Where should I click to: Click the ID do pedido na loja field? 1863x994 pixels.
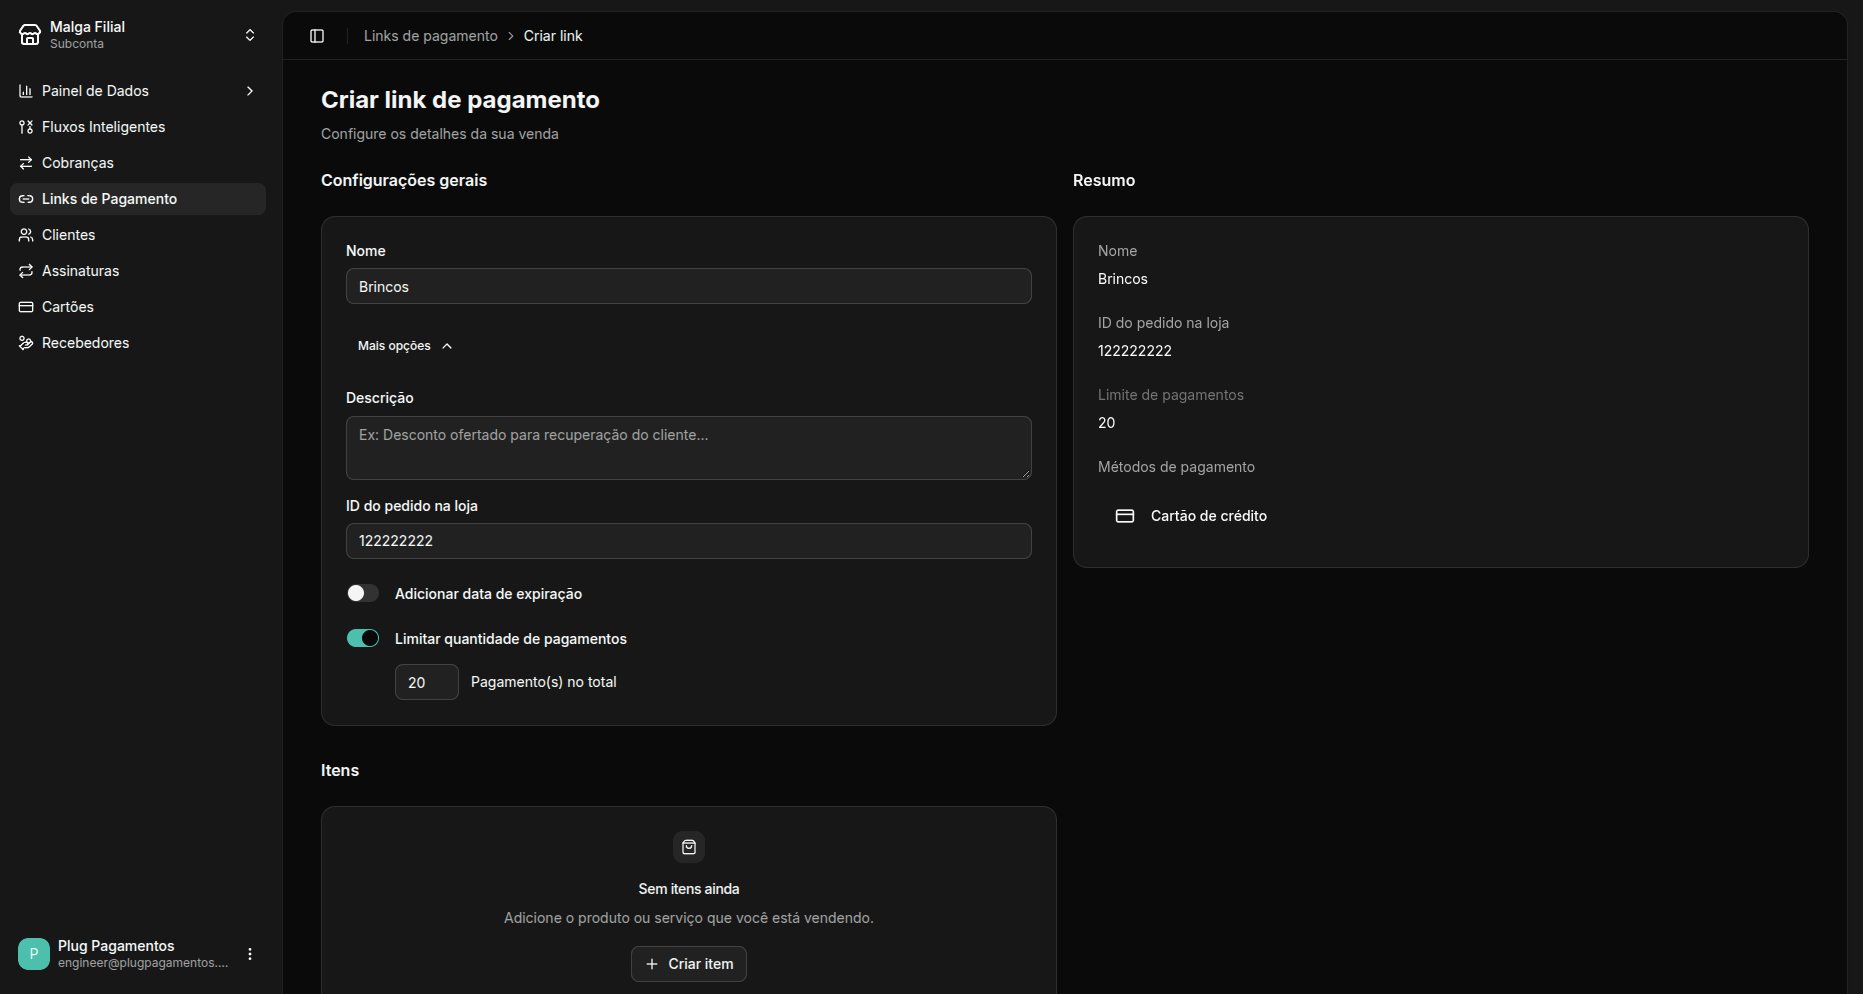[689, 541]
